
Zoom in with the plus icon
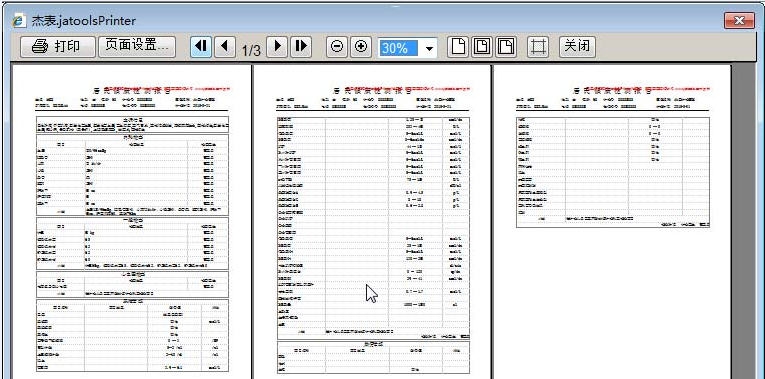tap(361, 47)
